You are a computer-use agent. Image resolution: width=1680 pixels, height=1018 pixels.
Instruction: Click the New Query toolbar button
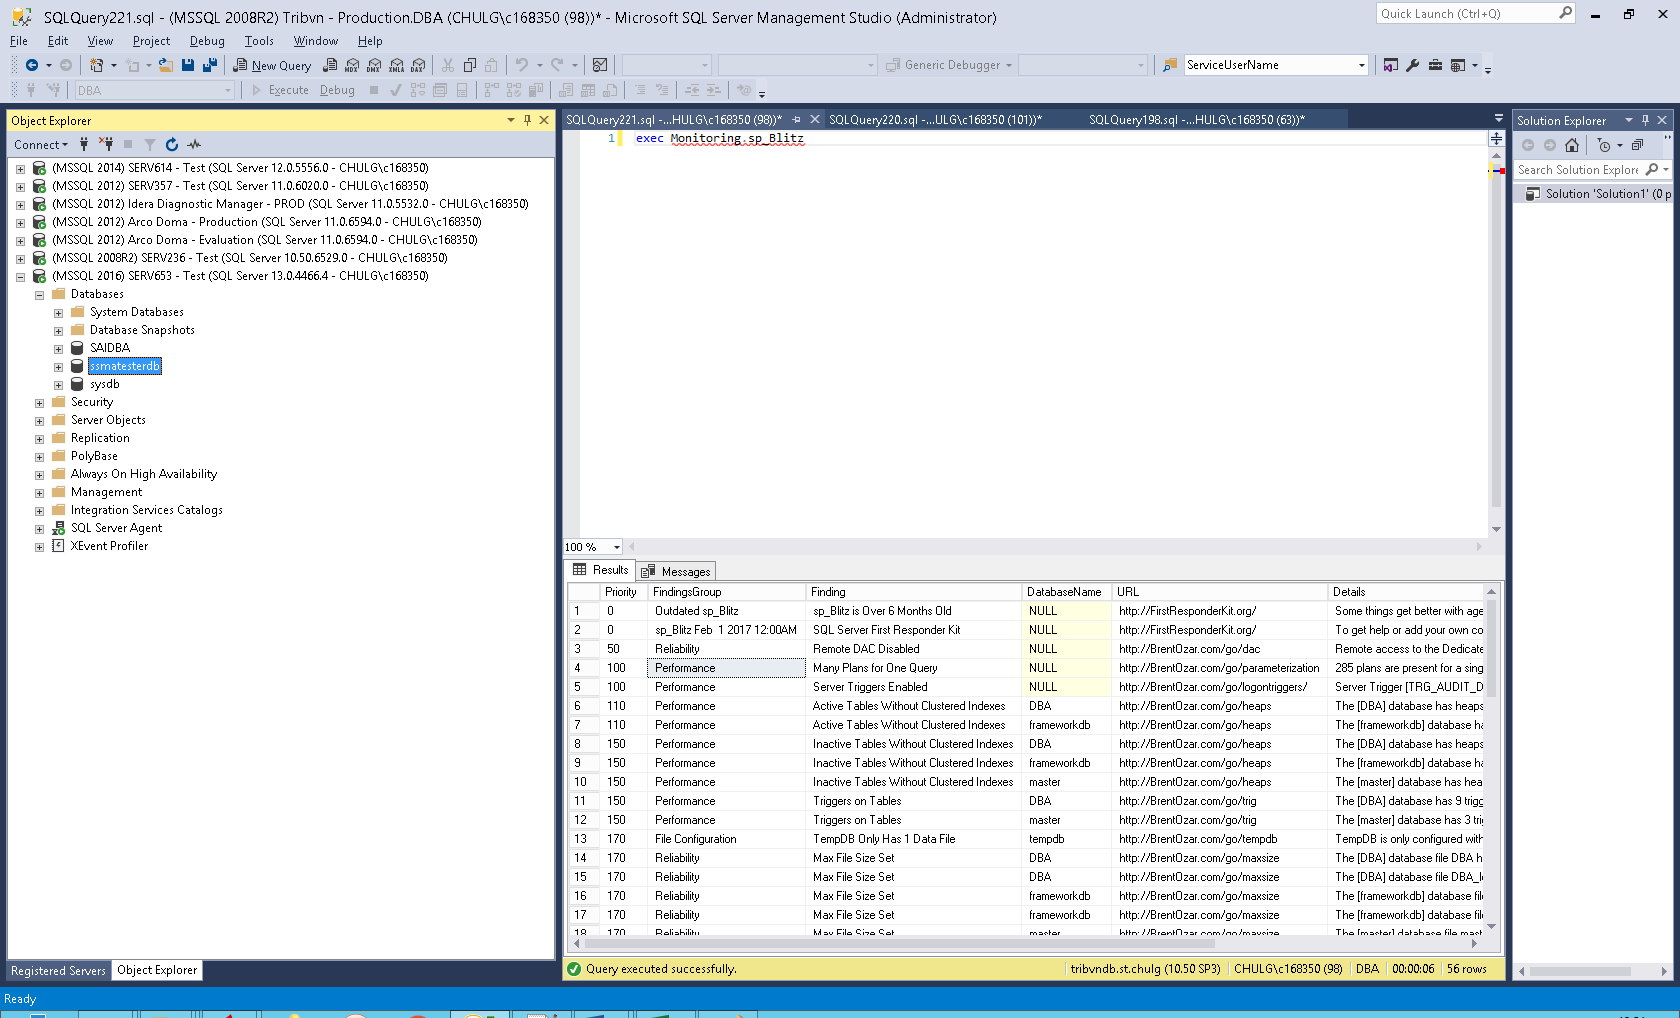coord(272,65)
